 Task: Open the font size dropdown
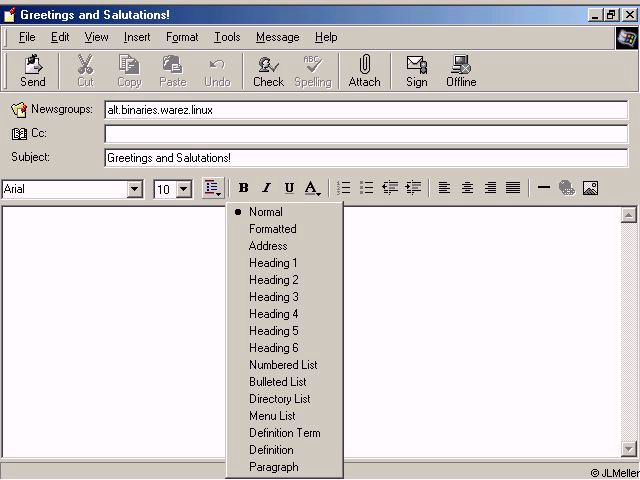[x=184, y=189]
